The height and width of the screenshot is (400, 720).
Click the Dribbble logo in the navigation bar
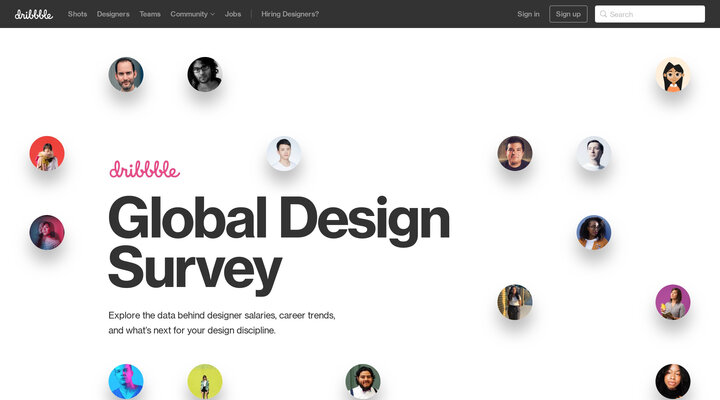coord(34,14)
